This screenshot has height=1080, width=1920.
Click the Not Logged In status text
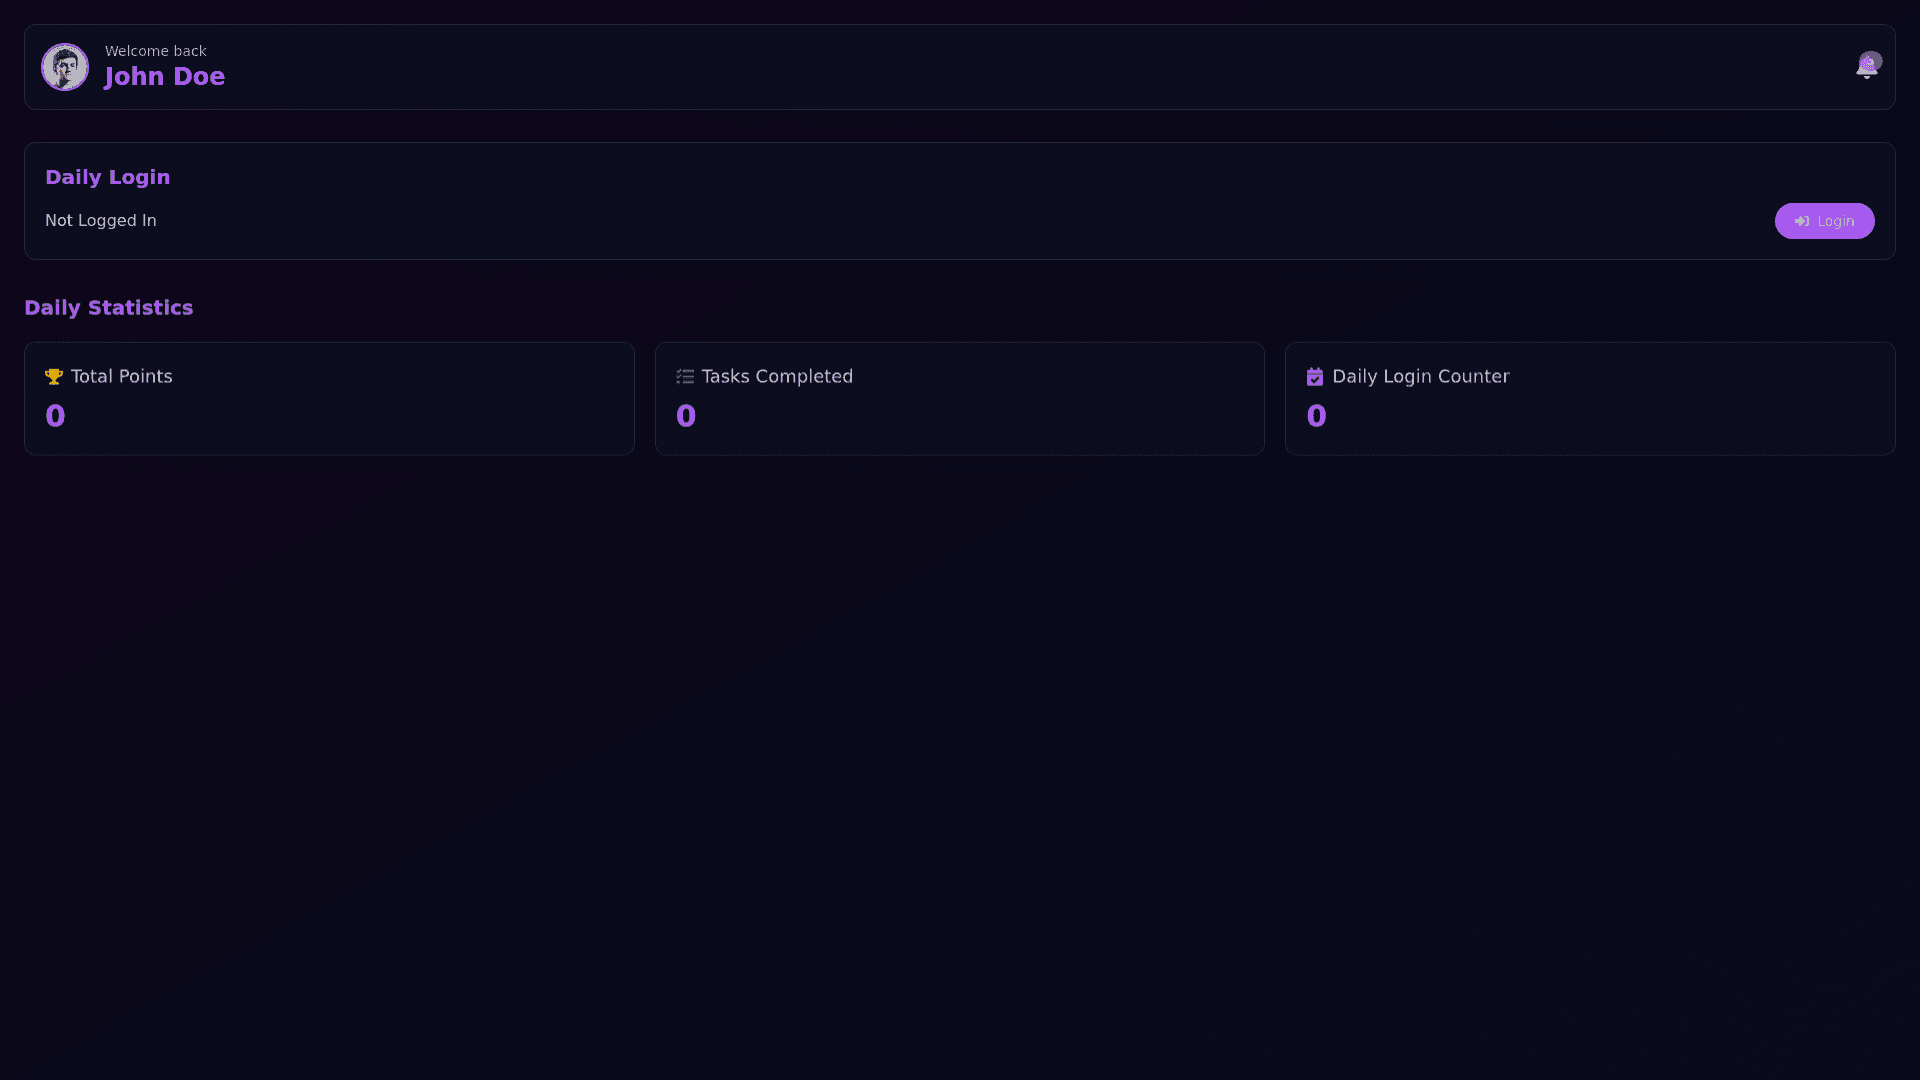click(101, 220)
